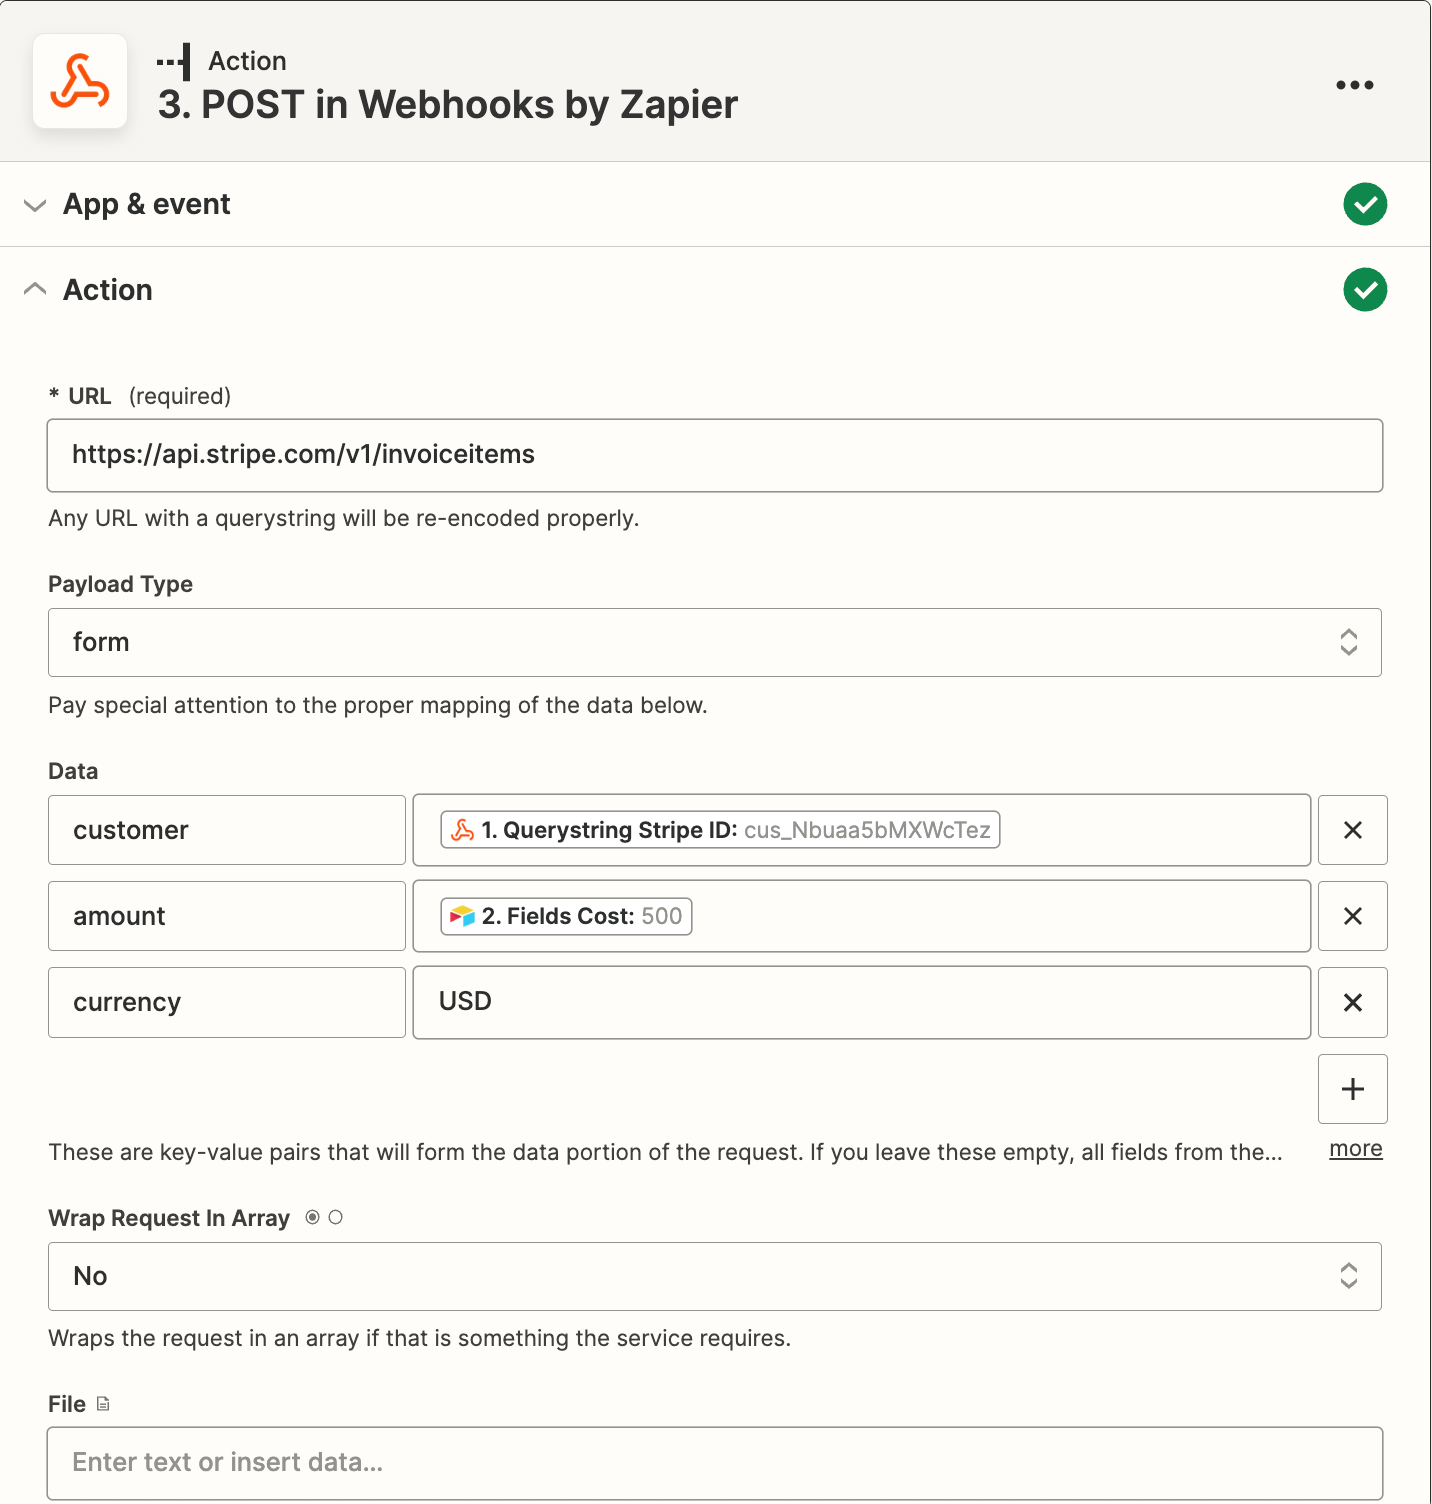Click the Webhooks icon inside Stripe ID pill
This screenshot has width=1432, height=1504.
[x=463, y=830]
